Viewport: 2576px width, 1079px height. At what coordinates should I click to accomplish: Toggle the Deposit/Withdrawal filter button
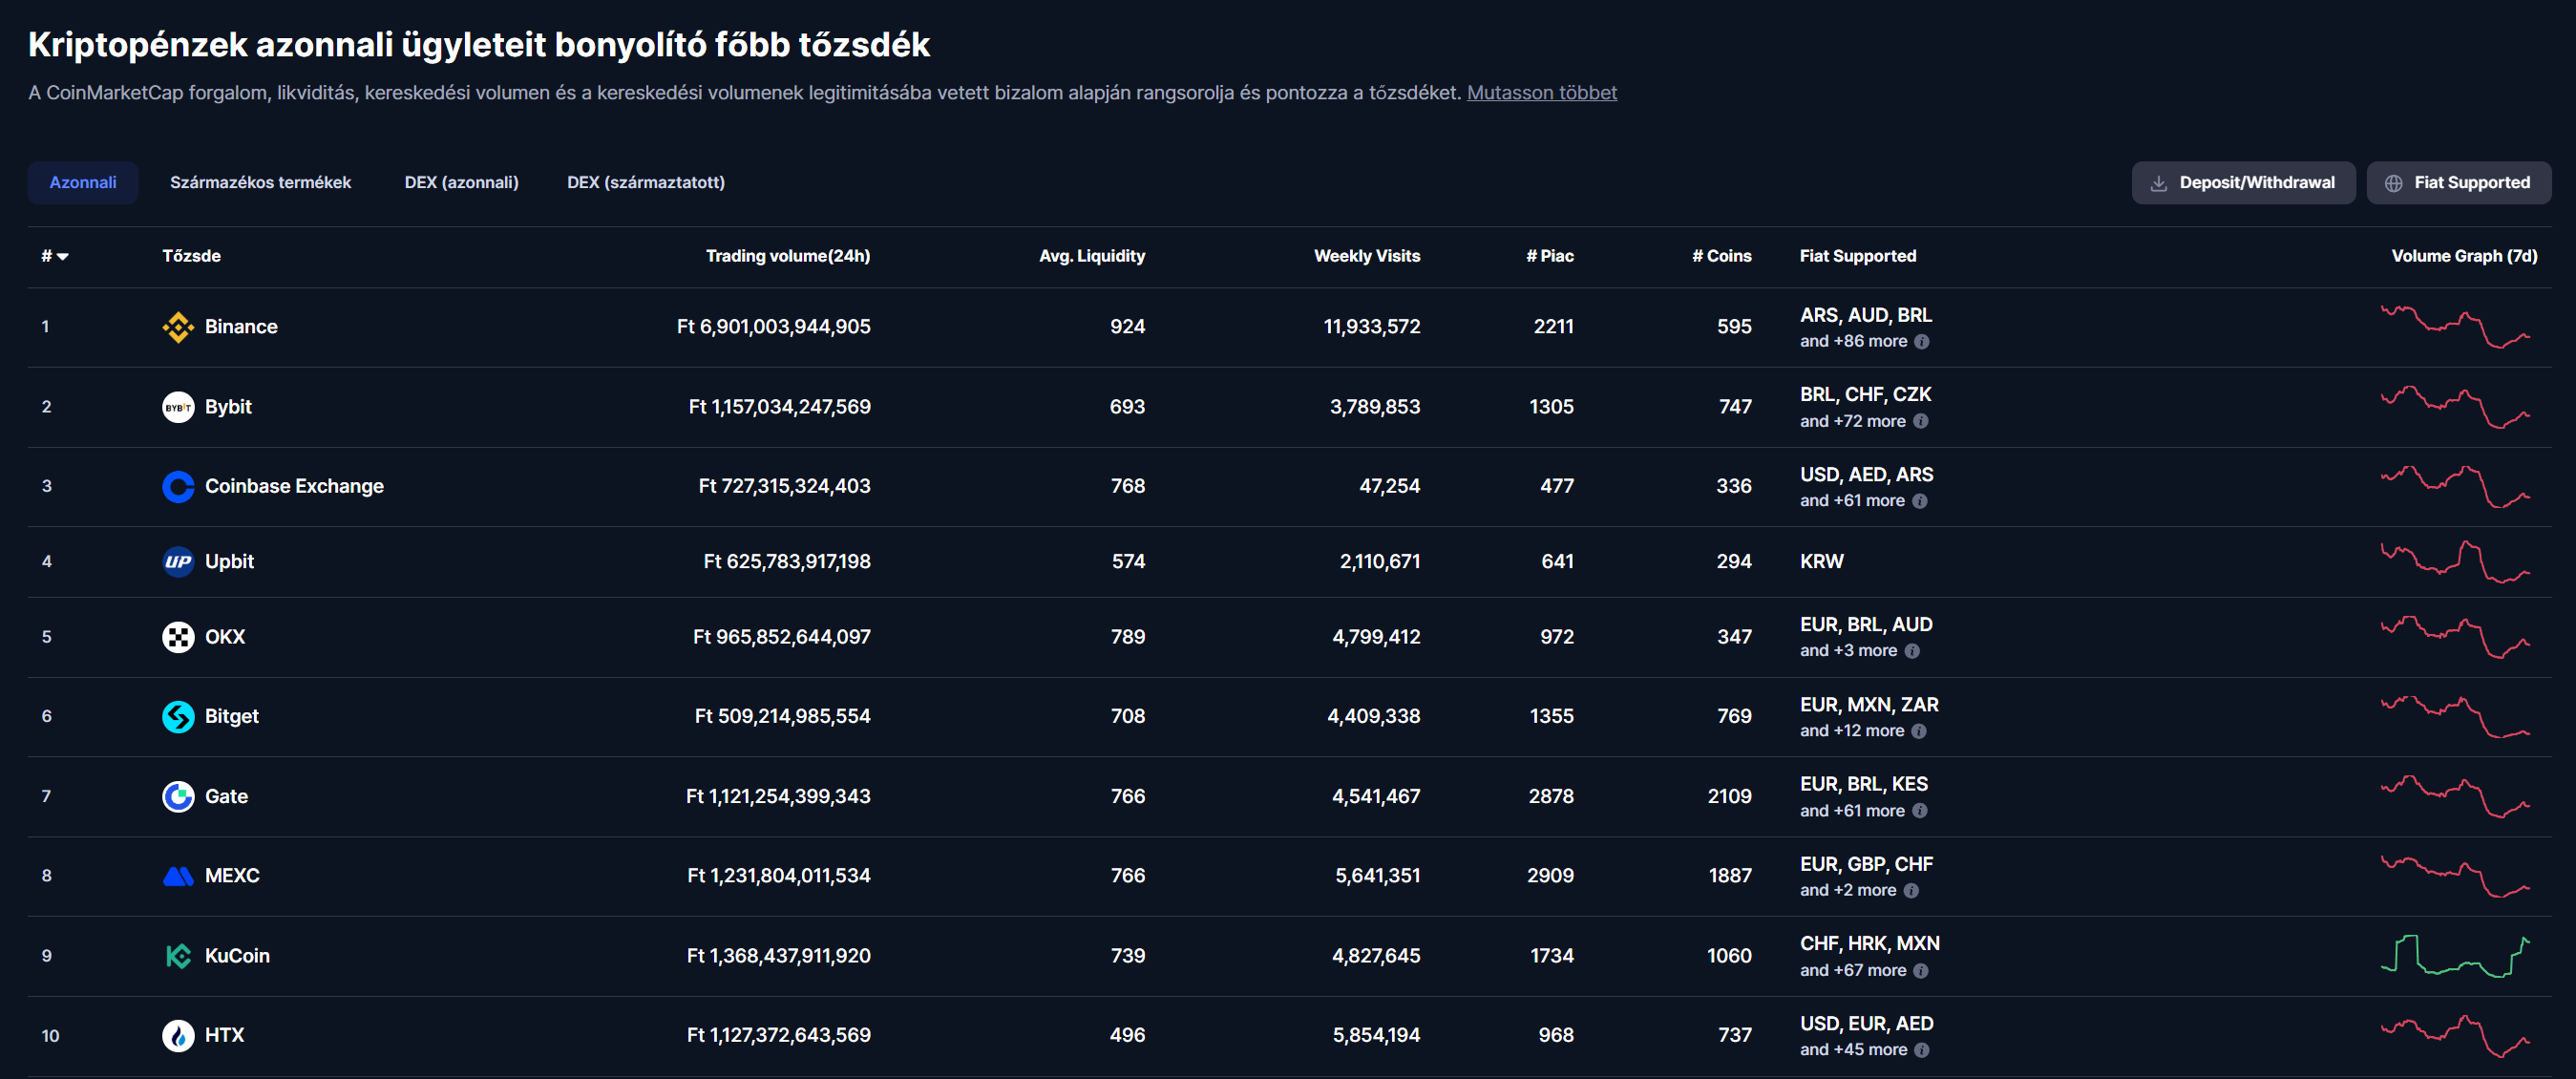click(2242, 183)
